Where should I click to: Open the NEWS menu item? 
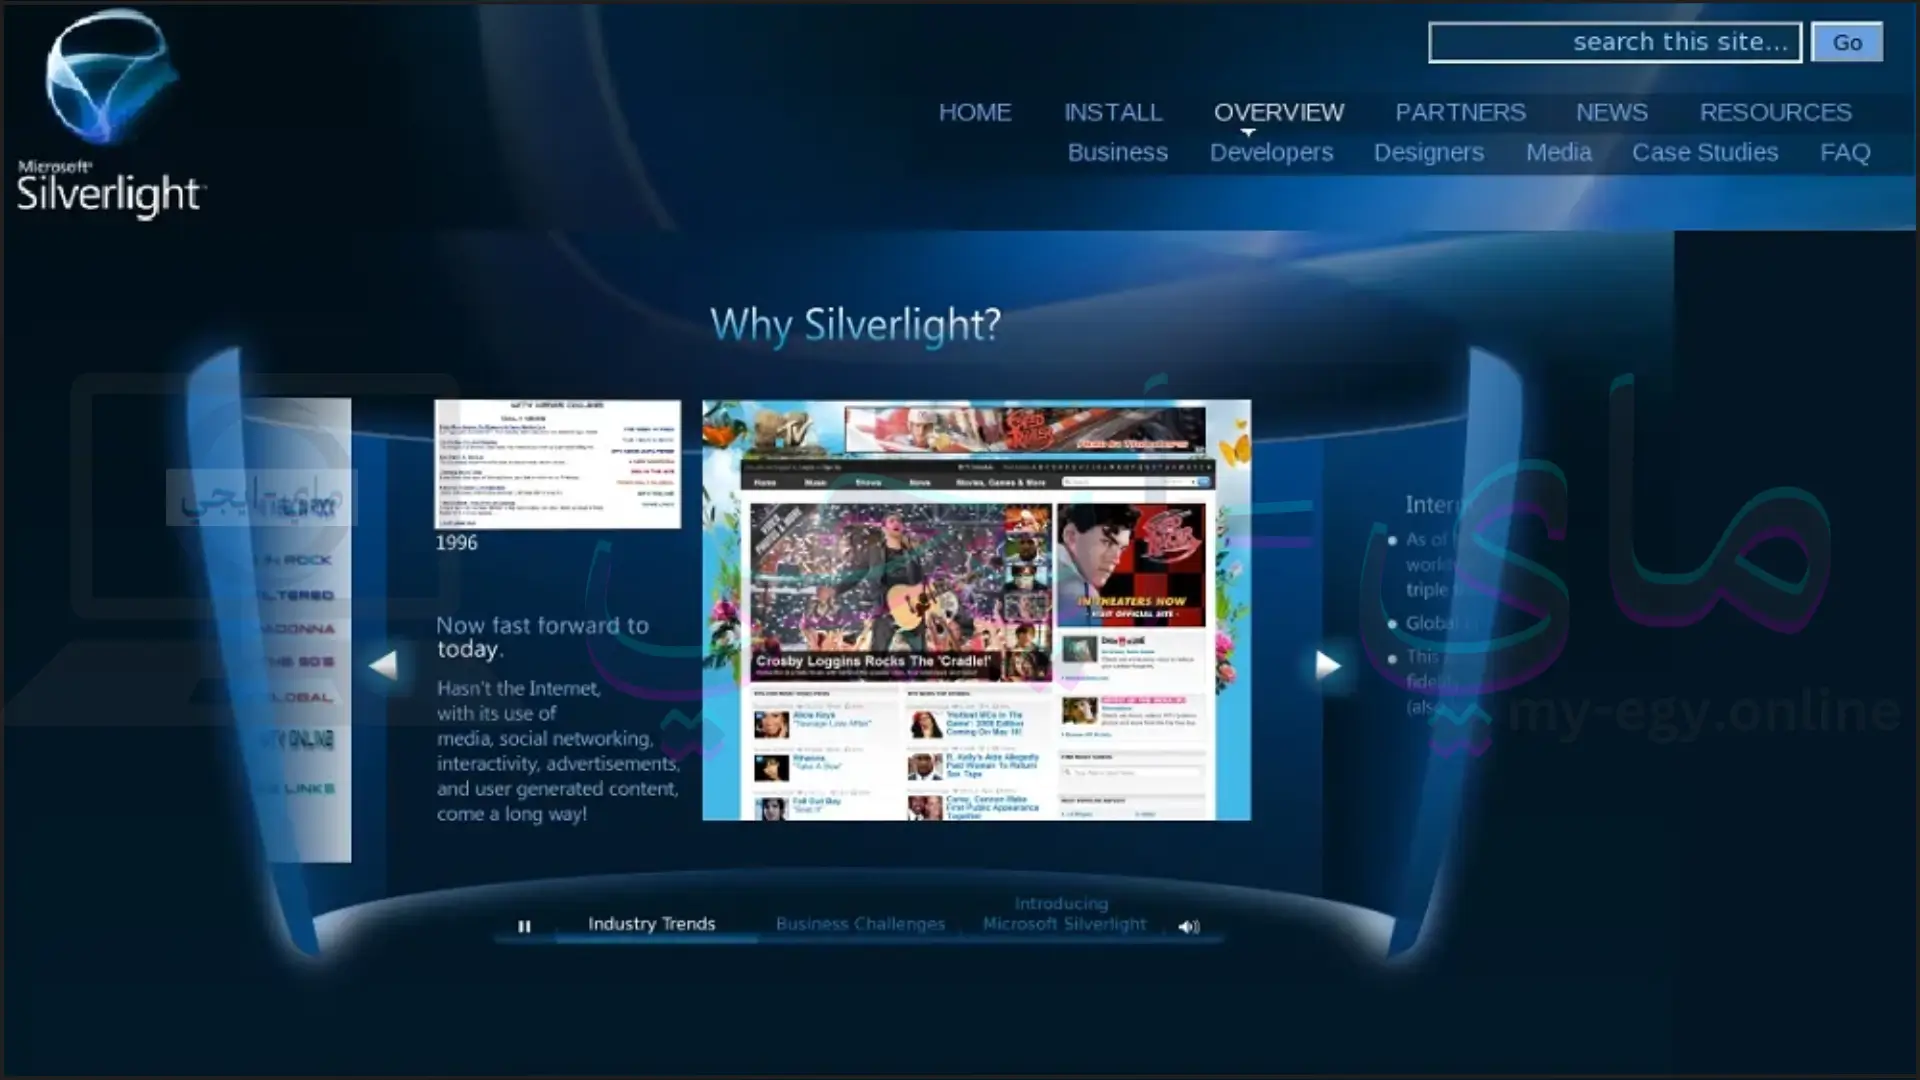[x=1612, y=112]
